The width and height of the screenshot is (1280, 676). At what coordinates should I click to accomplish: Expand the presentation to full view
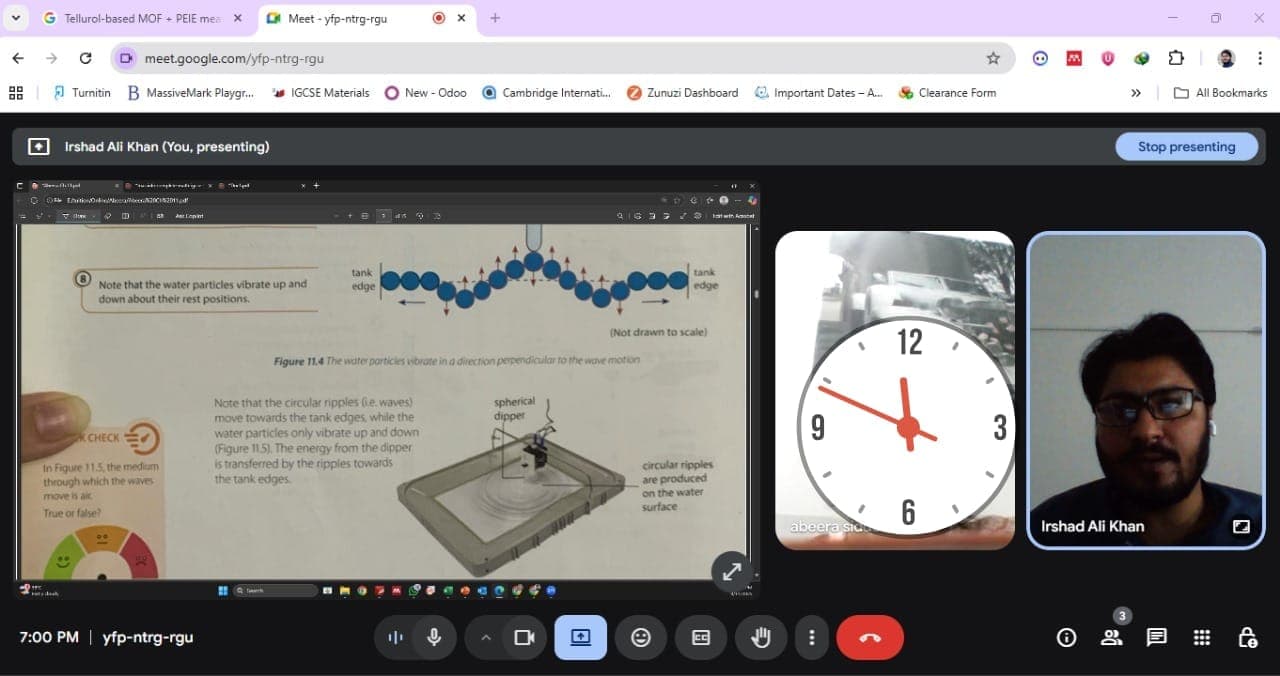point(732,571)
